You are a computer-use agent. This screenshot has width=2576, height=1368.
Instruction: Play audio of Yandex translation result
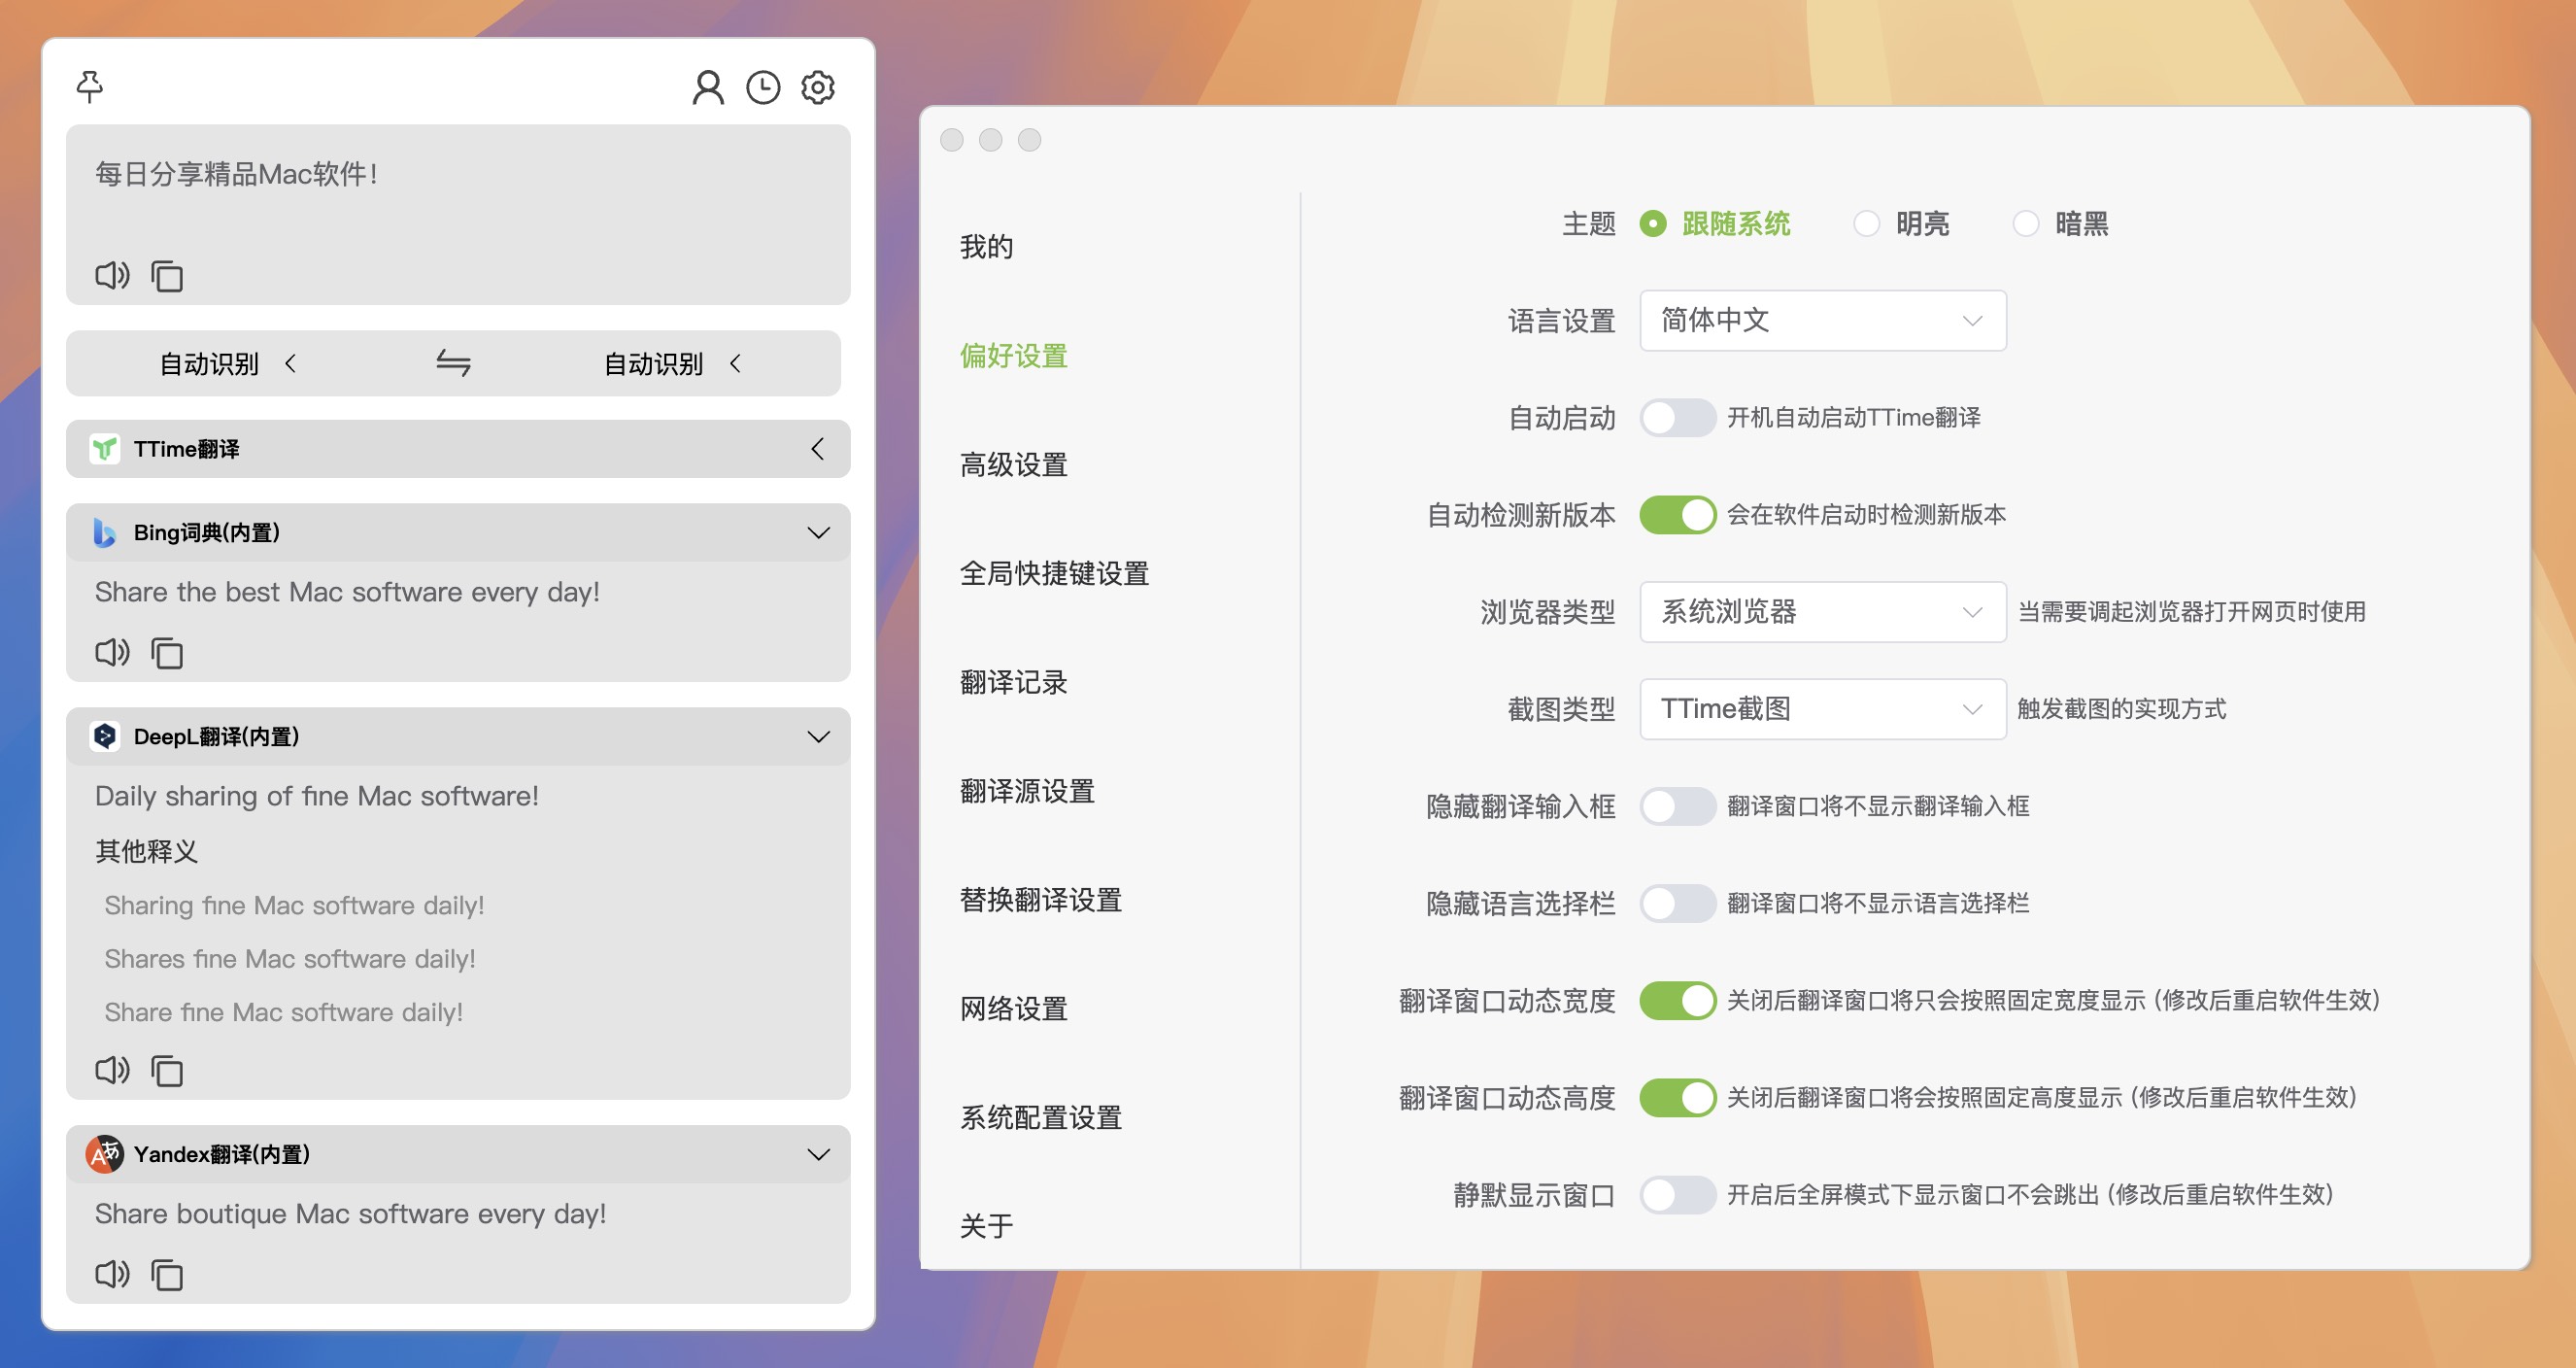pyautogui.click(x=112, y=1274)
